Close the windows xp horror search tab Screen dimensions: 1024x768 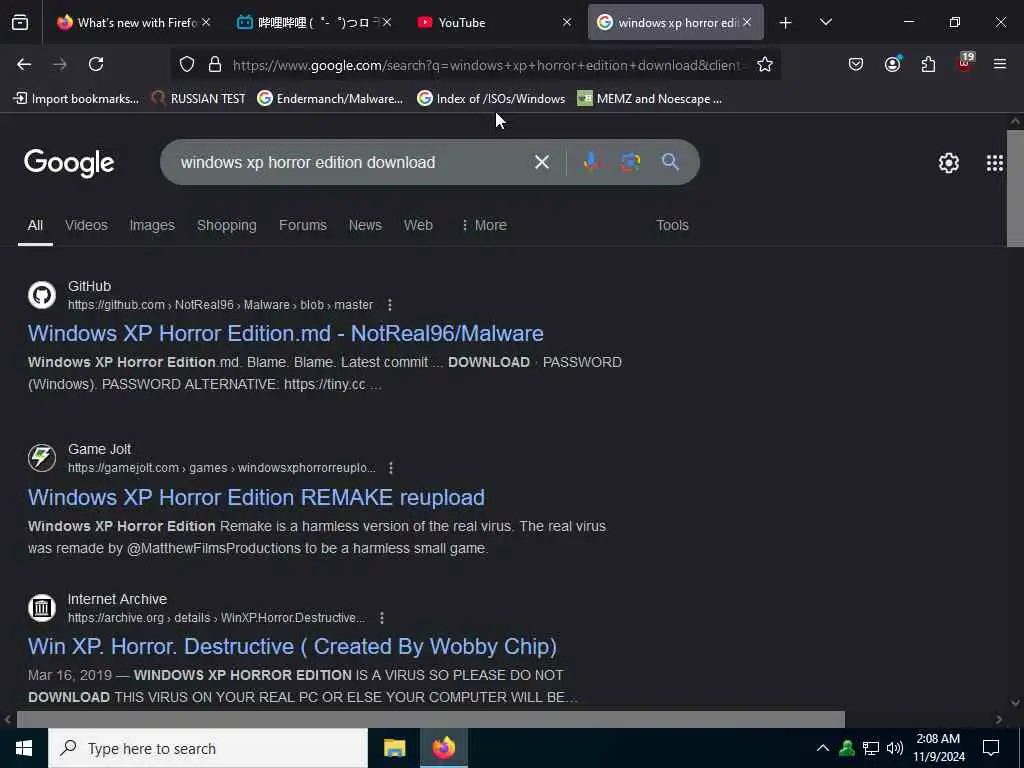(x=746, y=23)
